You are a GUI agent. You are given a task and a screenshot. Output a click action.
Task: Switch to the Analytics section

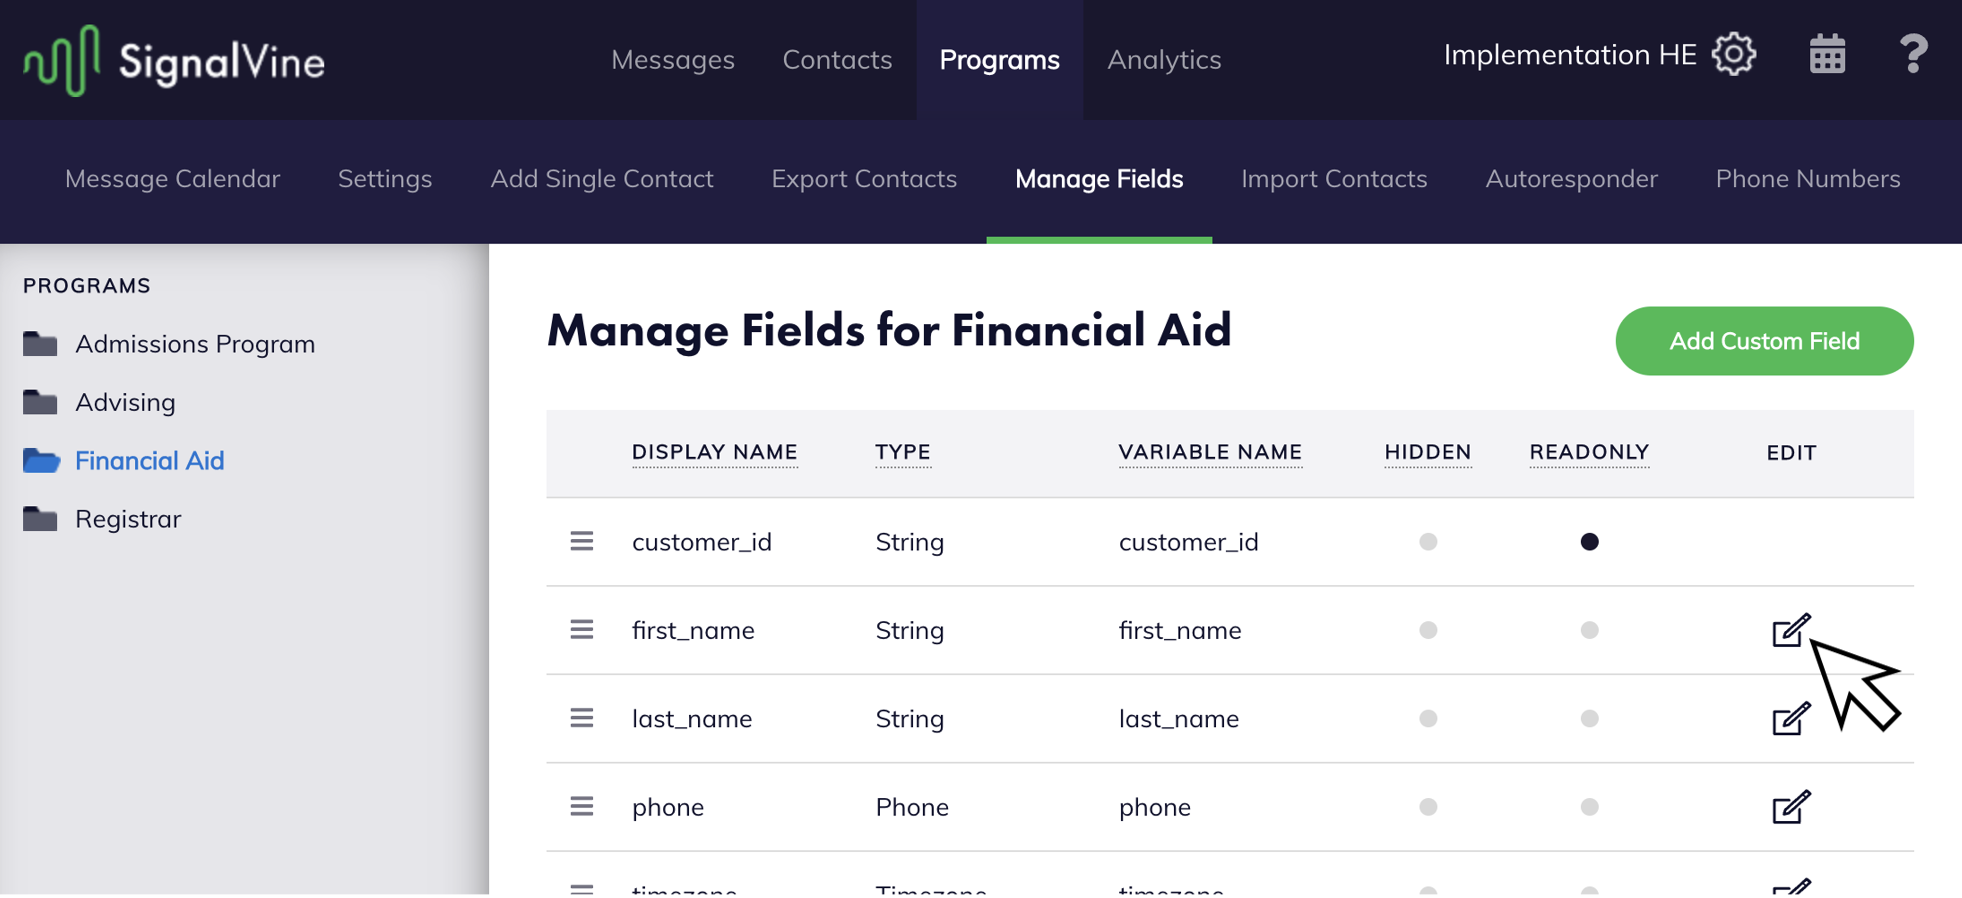[x=1163, y=60]
